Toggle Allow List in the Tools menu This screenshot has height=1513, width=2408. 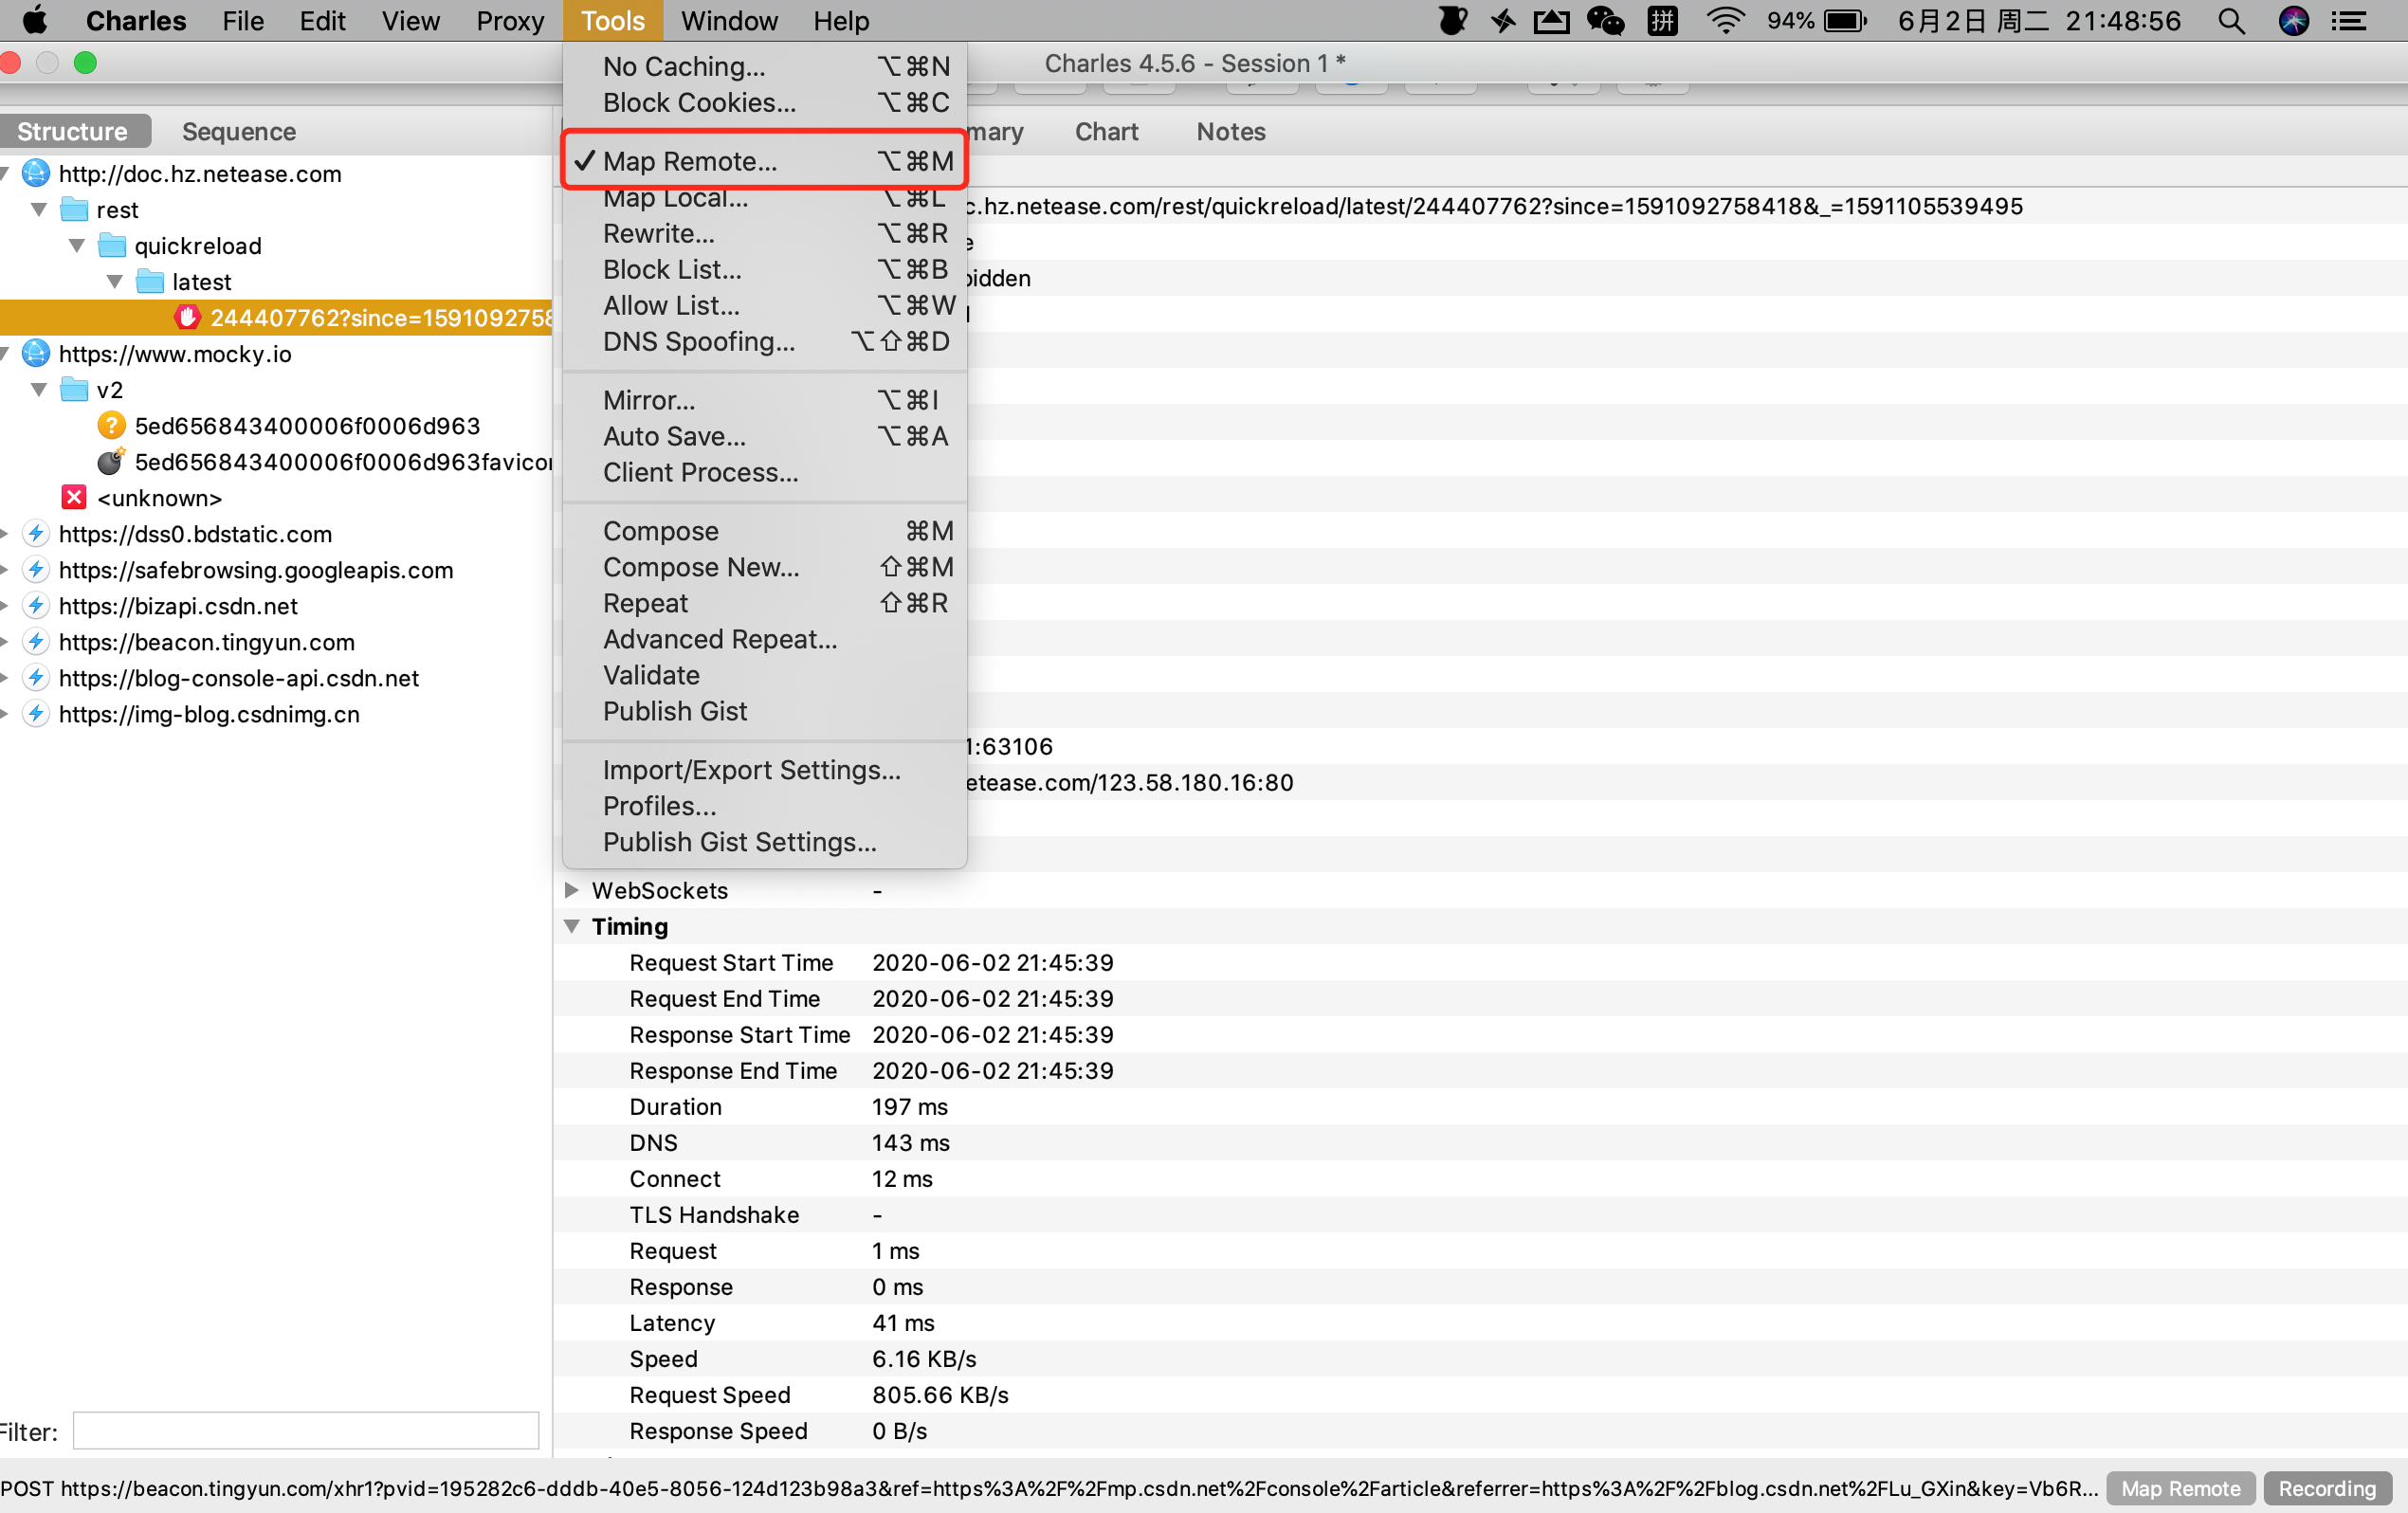(764, 305)
